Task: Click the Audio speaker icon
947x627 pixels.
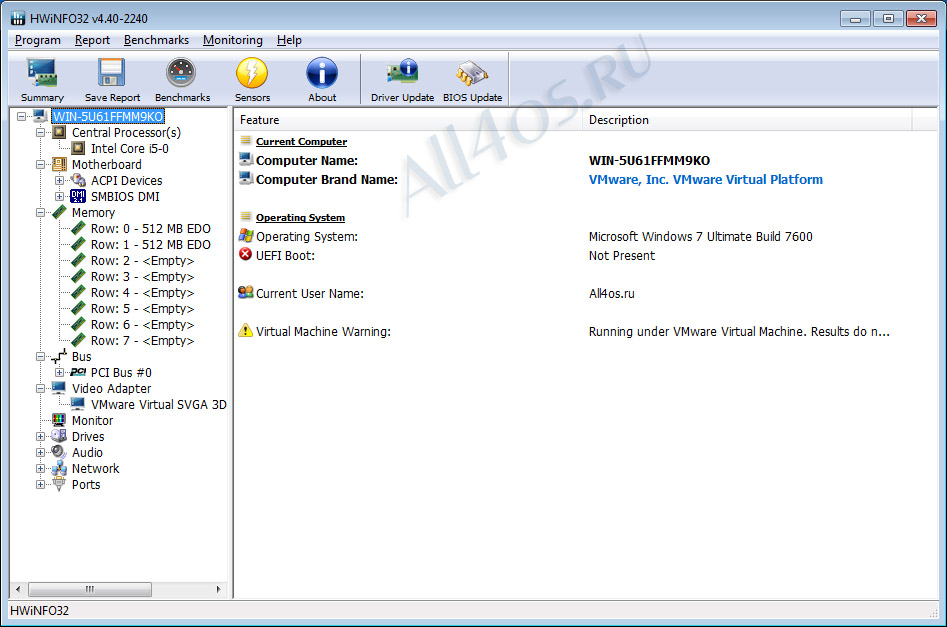Action: [59, 452]
